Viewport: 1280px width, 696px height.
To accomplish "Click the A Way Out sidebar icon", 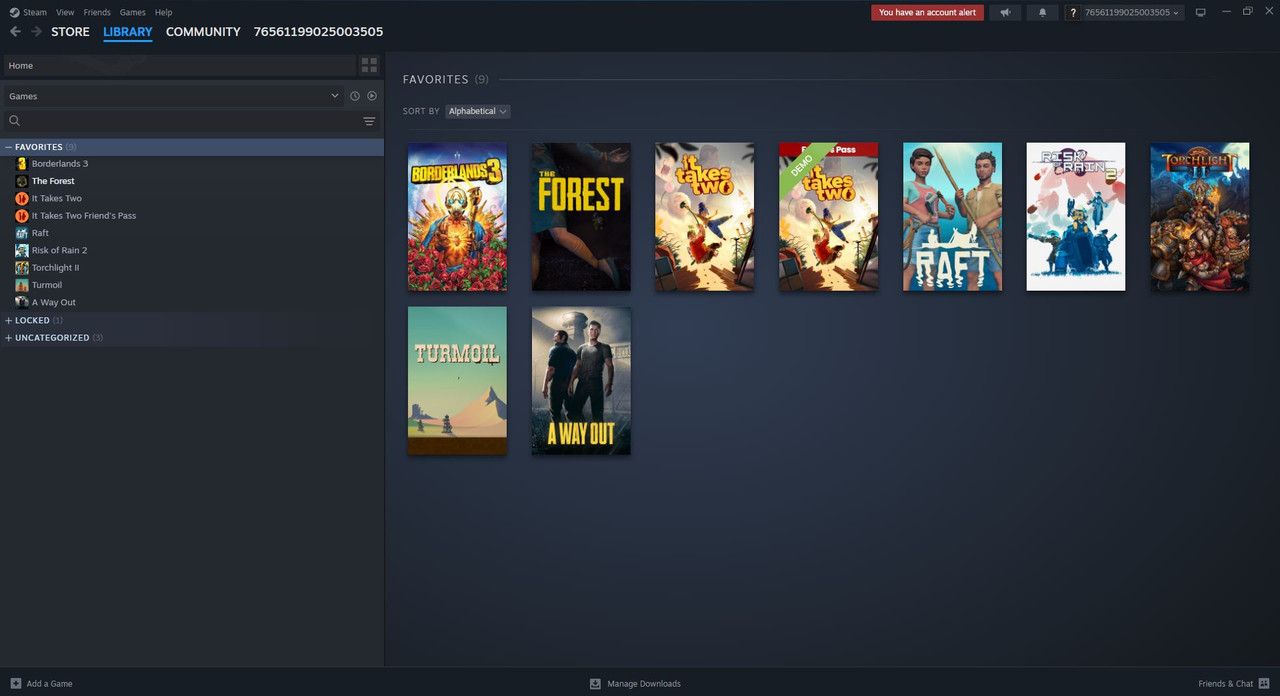I will coord(22,302).
